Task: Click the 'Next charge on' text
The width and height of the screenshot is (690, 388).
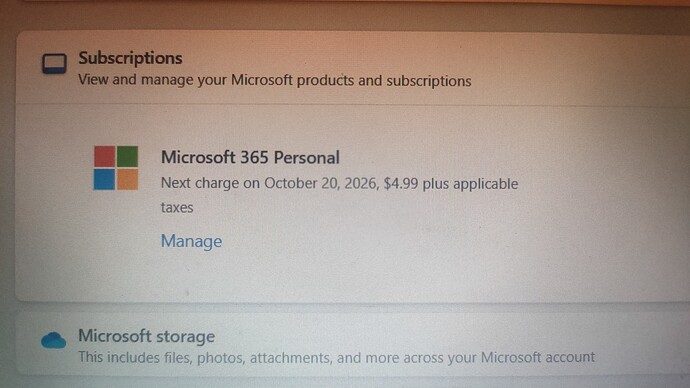Action: tap(210, 183)
